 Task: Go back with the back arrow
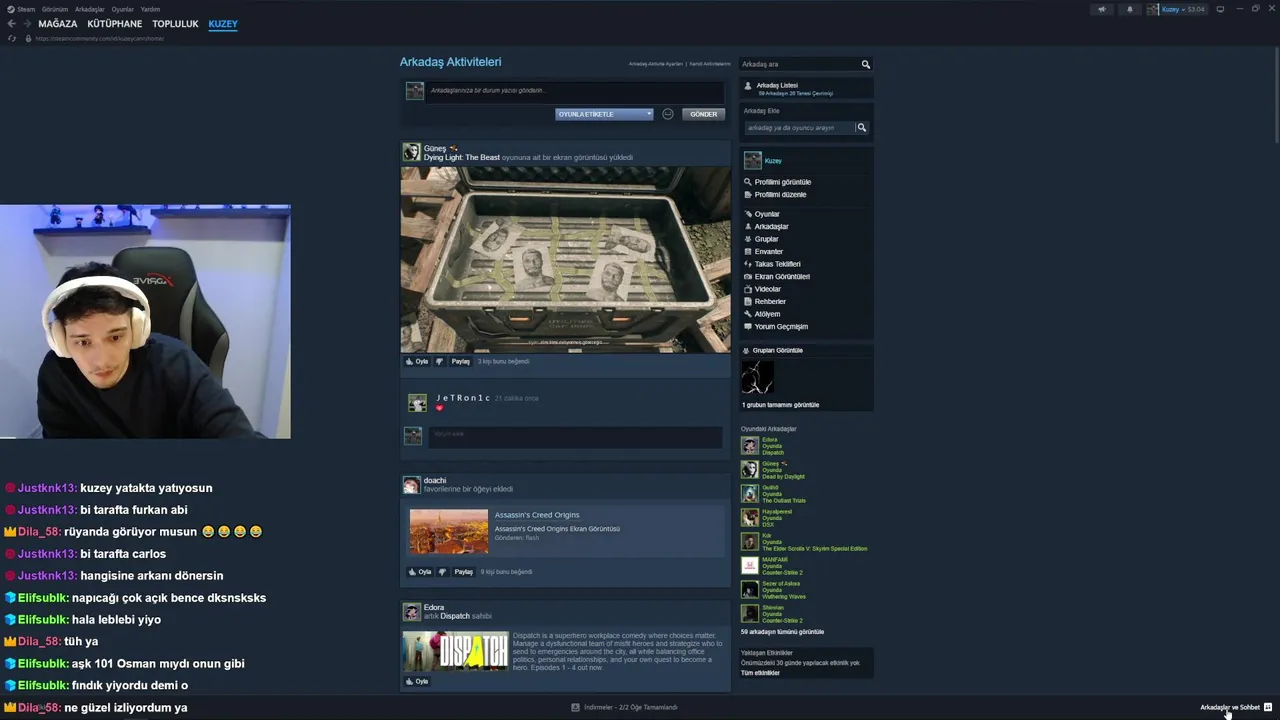pyautogui.click(x=12, y=24)
